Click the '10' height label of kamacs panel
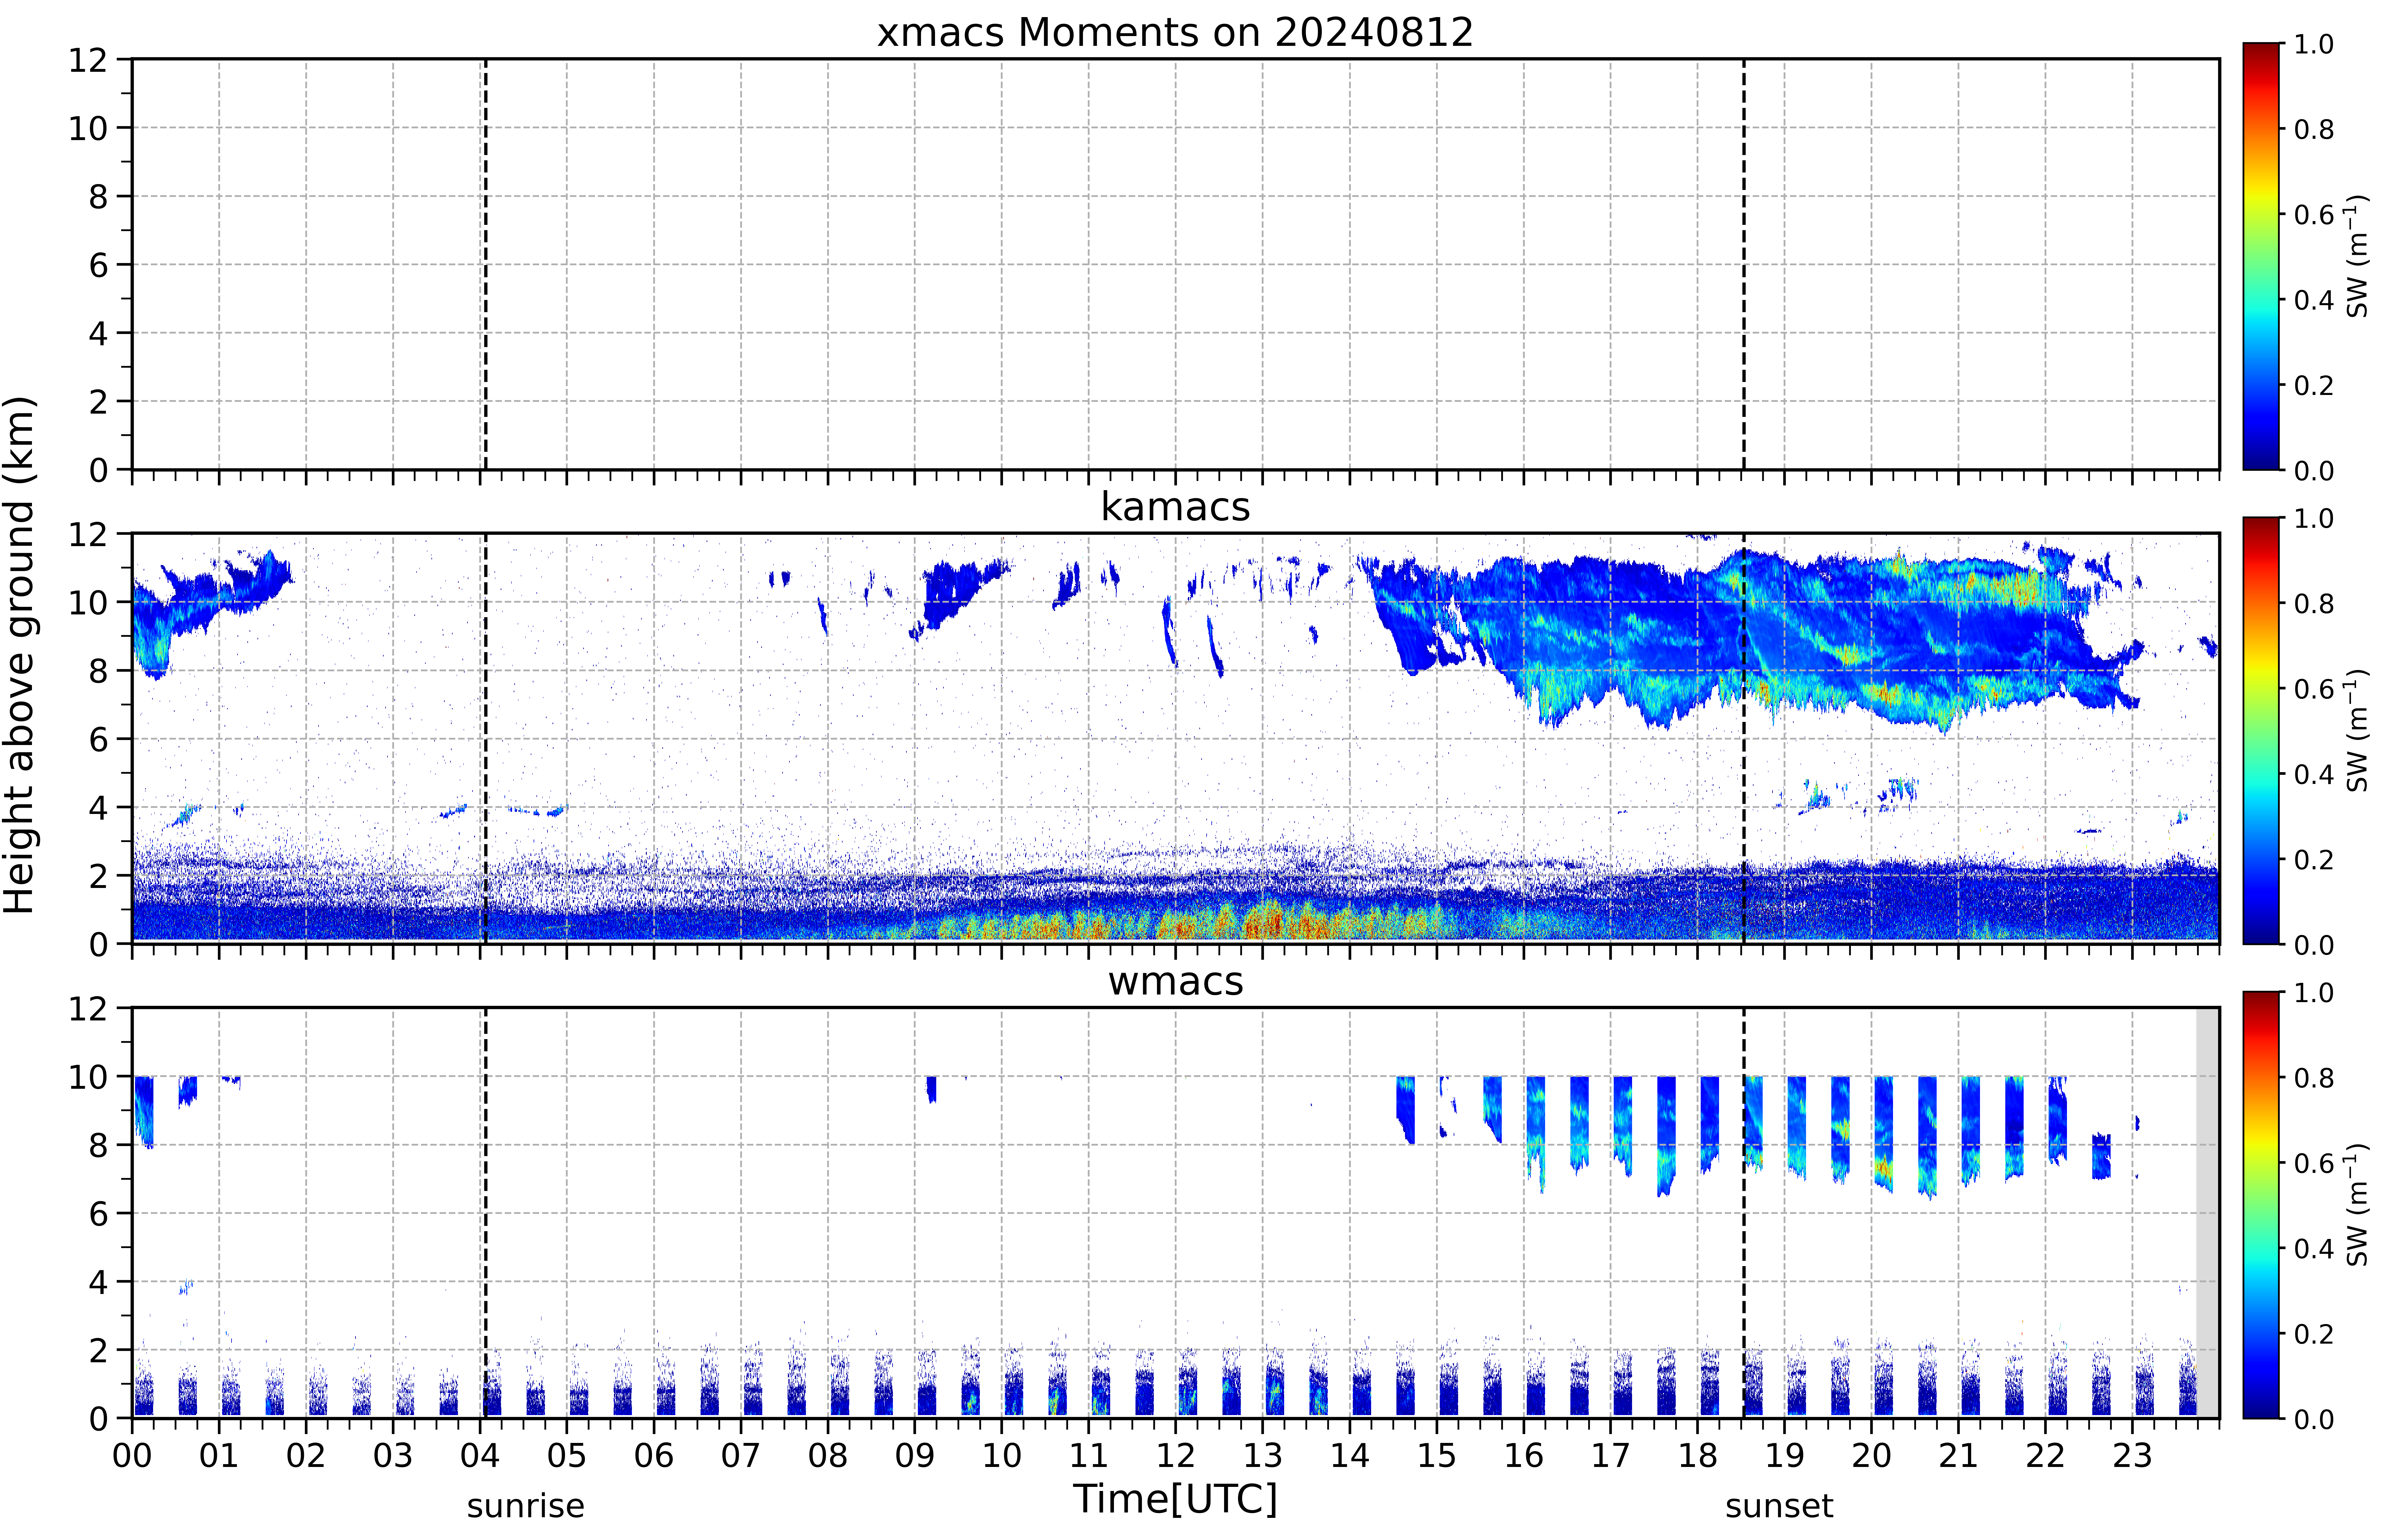Screen dimensions: 2388x1540 88,603
